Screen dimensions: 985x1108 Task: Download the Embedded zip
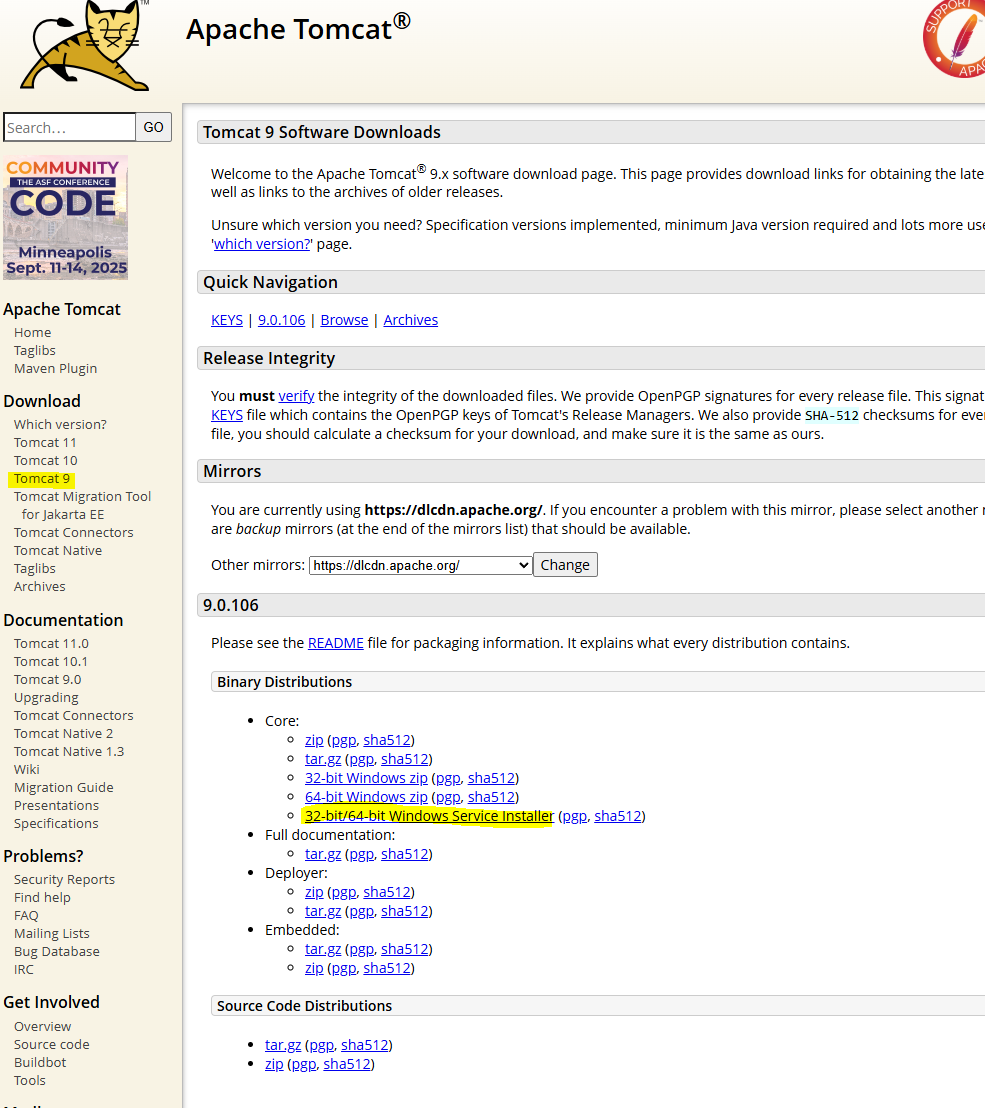314,968
